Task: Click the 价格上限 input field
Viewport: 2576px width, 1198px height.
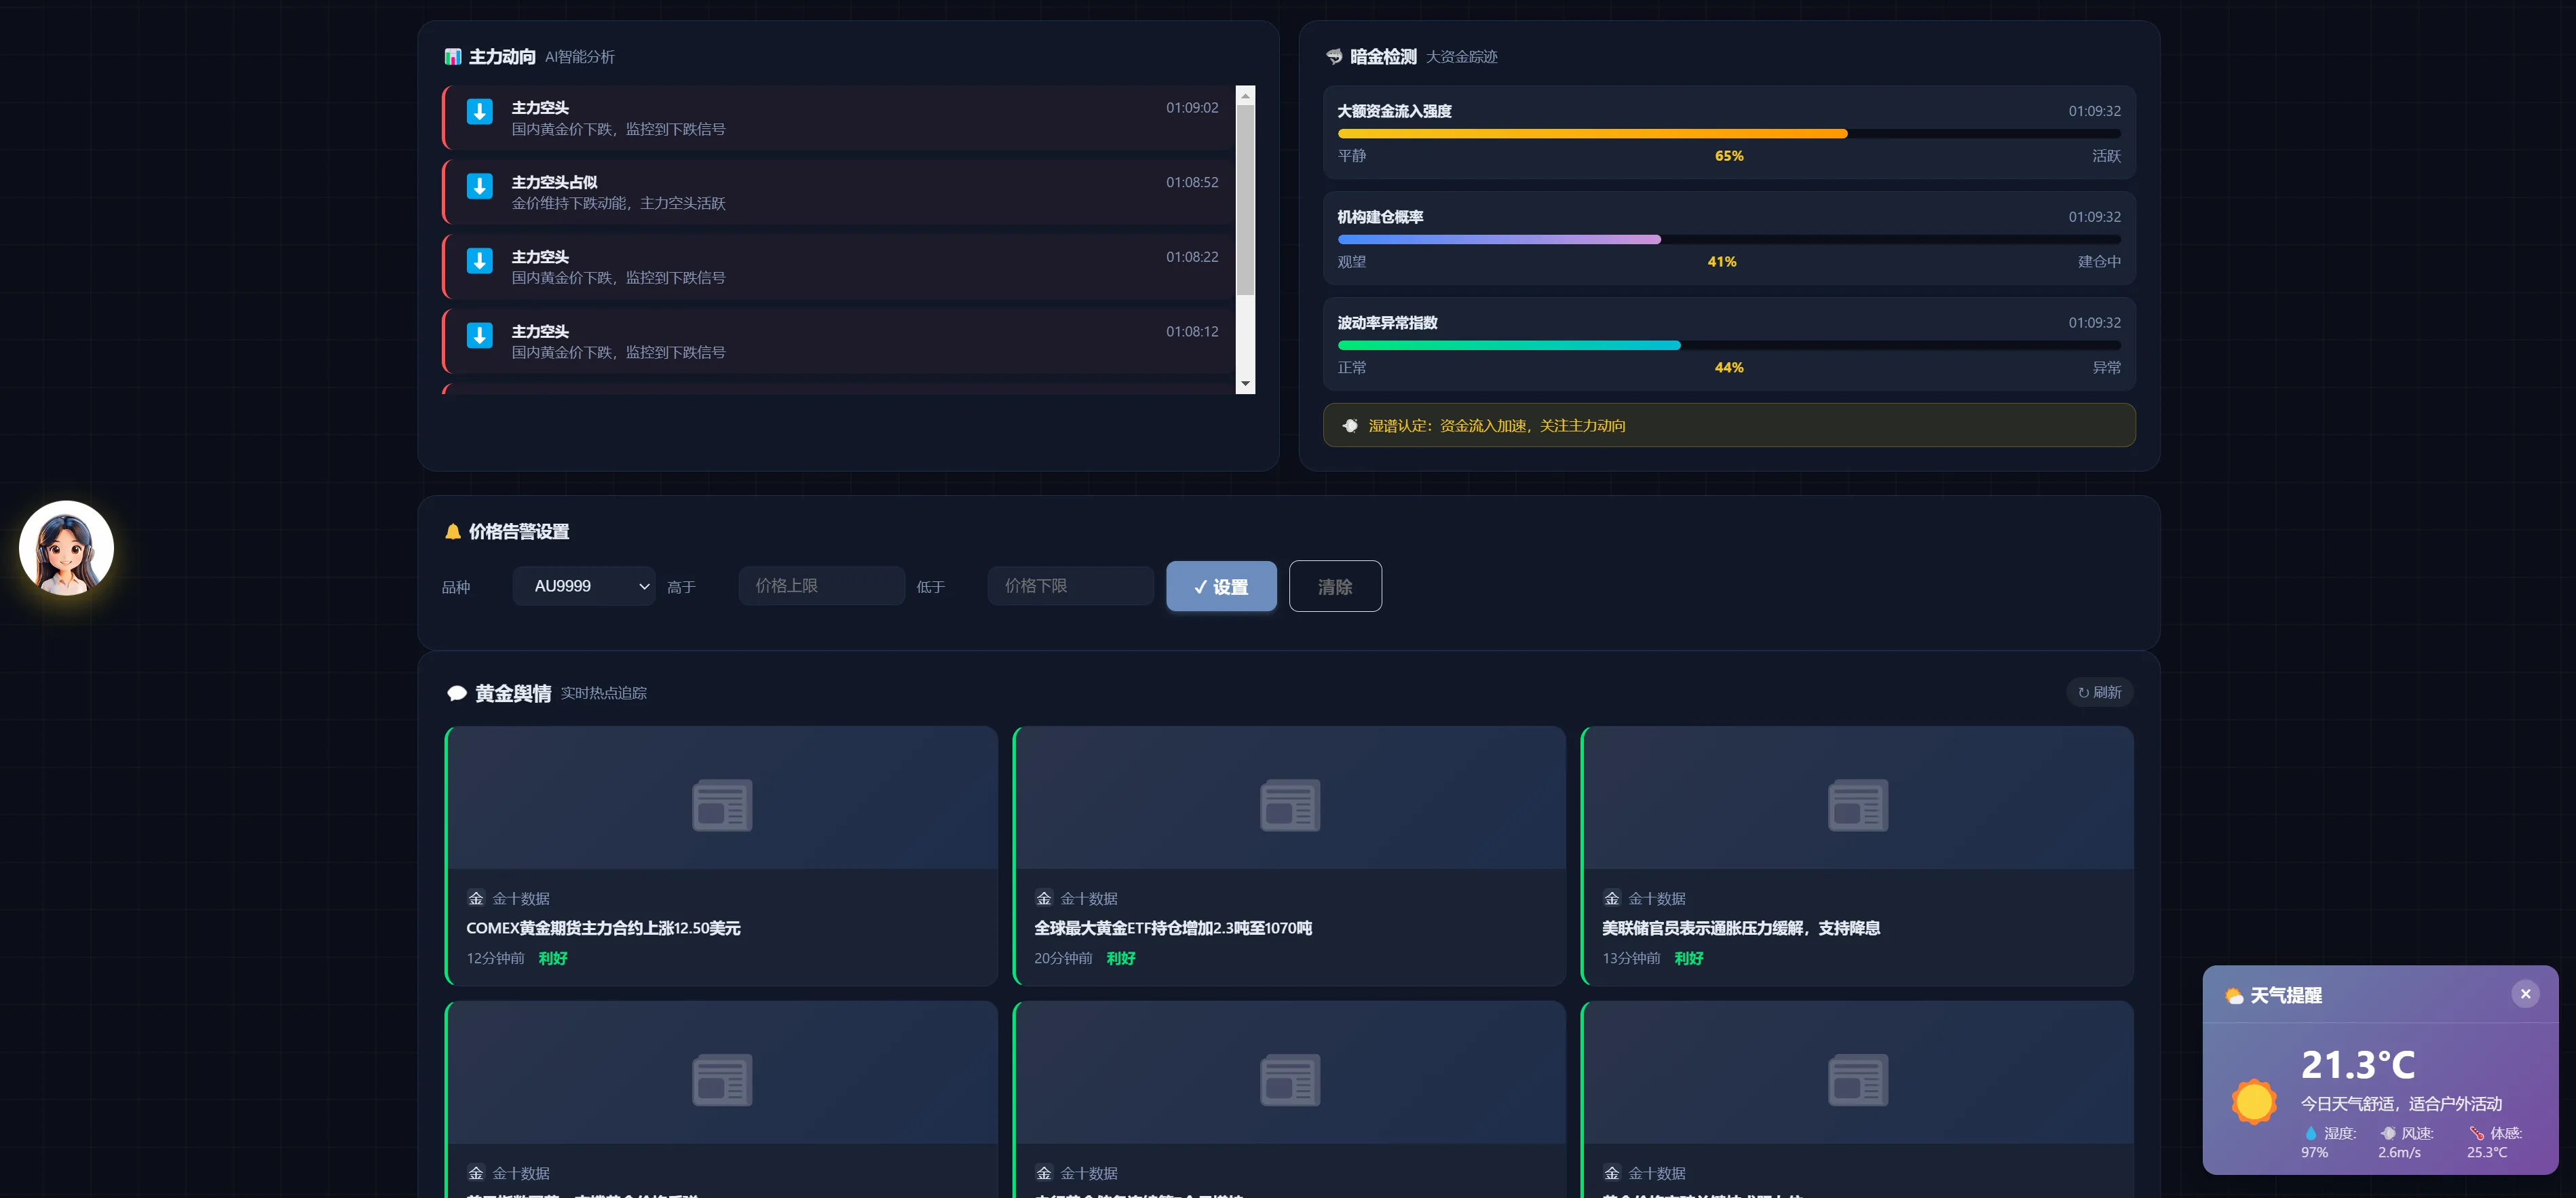Action: tap(821, 586)
